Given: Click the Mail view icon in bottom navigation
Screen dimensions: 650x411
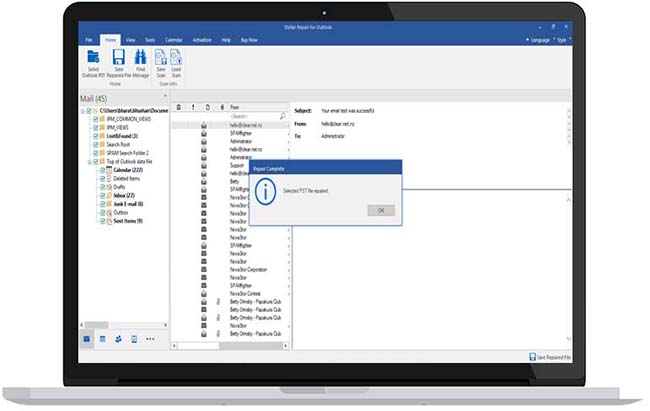Looking at the screenshot, I should (87, 339).
